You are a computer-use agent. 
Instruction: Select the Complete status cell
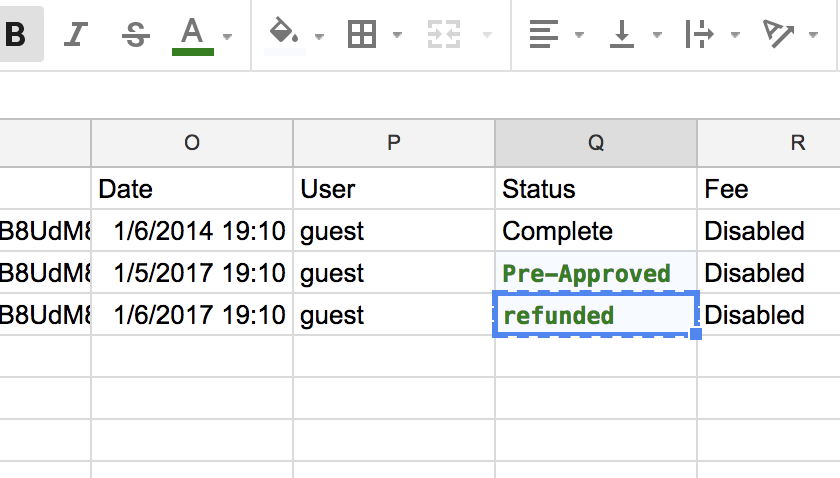596,230
